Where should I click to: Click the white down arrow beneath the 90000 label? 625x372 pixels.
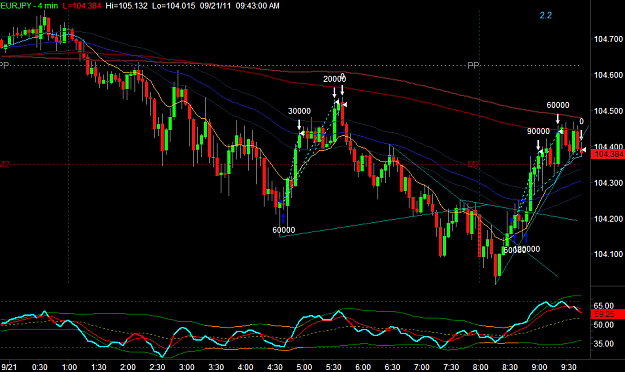click(538, 145)
